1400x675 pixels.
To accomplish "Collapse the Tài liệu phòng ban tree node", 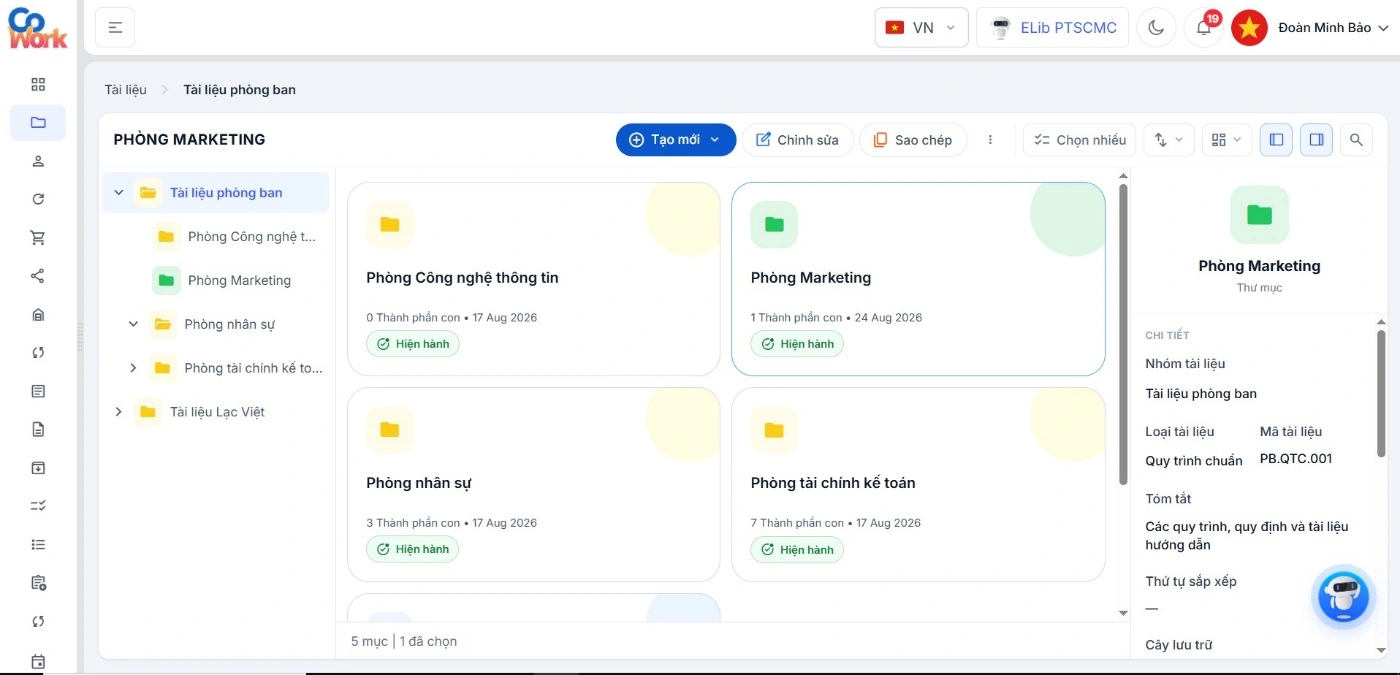I will click(119, 192).
